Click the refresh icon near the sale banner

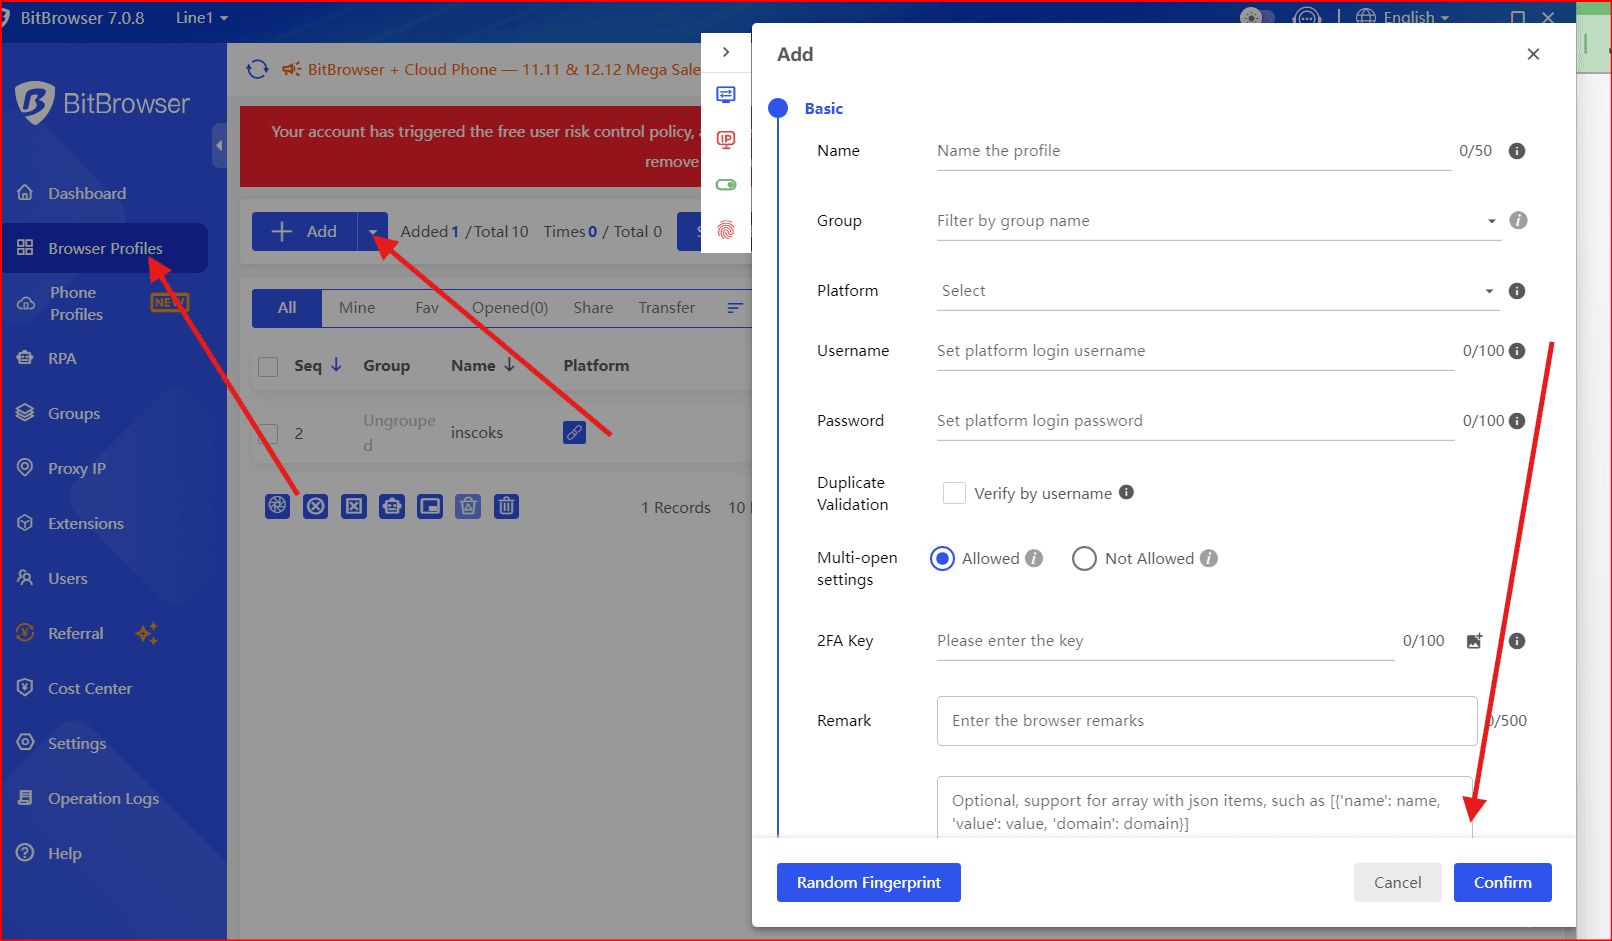pos(258,69)
